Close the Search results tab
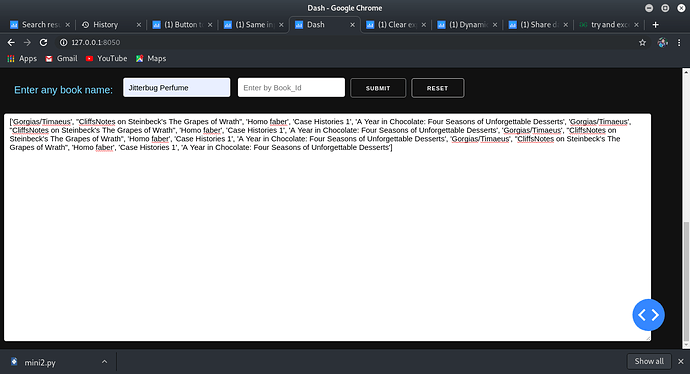This screenshot has height=374, width=690. 67,25
